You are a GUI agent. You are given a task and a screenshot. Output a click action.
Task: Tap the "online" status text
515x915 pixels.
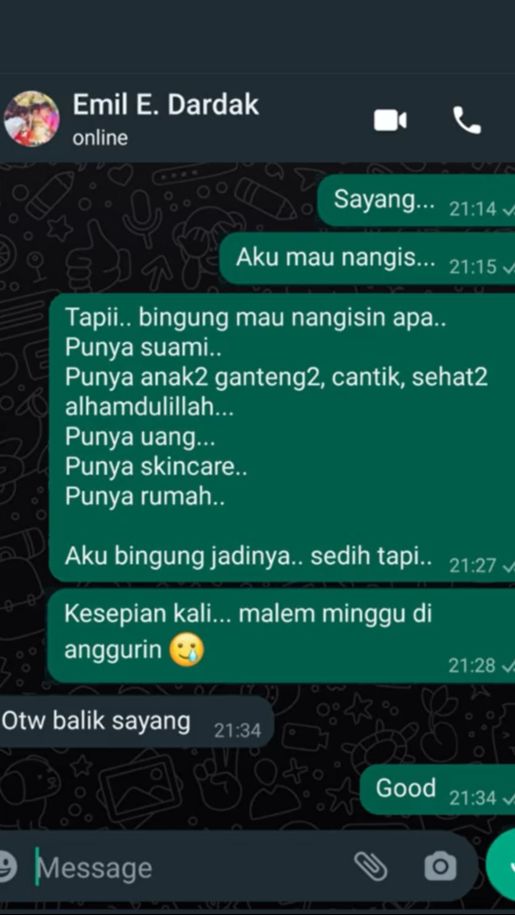click(100, 138)
